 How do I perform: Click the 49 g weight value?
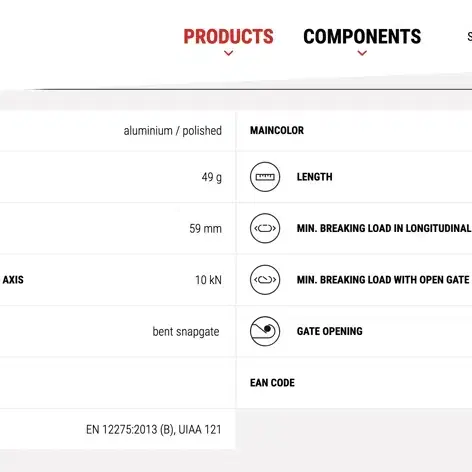pos(212,177)
